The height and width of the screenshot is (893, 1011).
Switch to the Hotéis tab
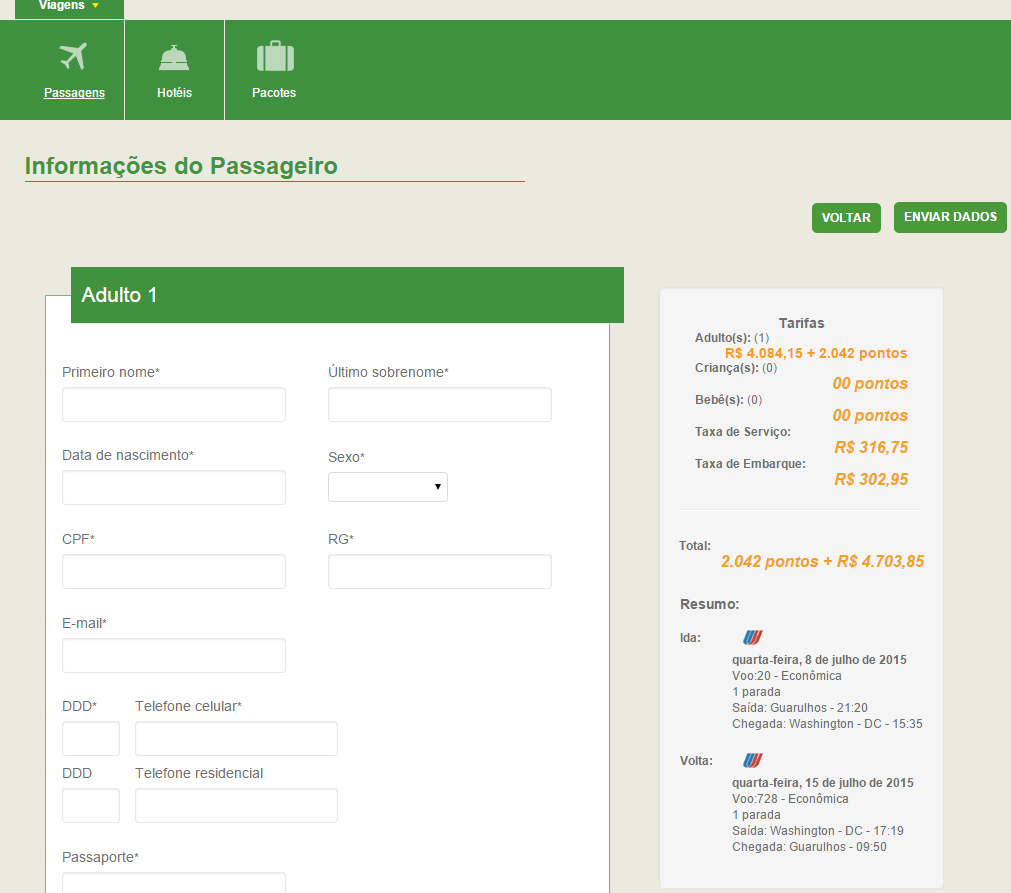(174, 93)
